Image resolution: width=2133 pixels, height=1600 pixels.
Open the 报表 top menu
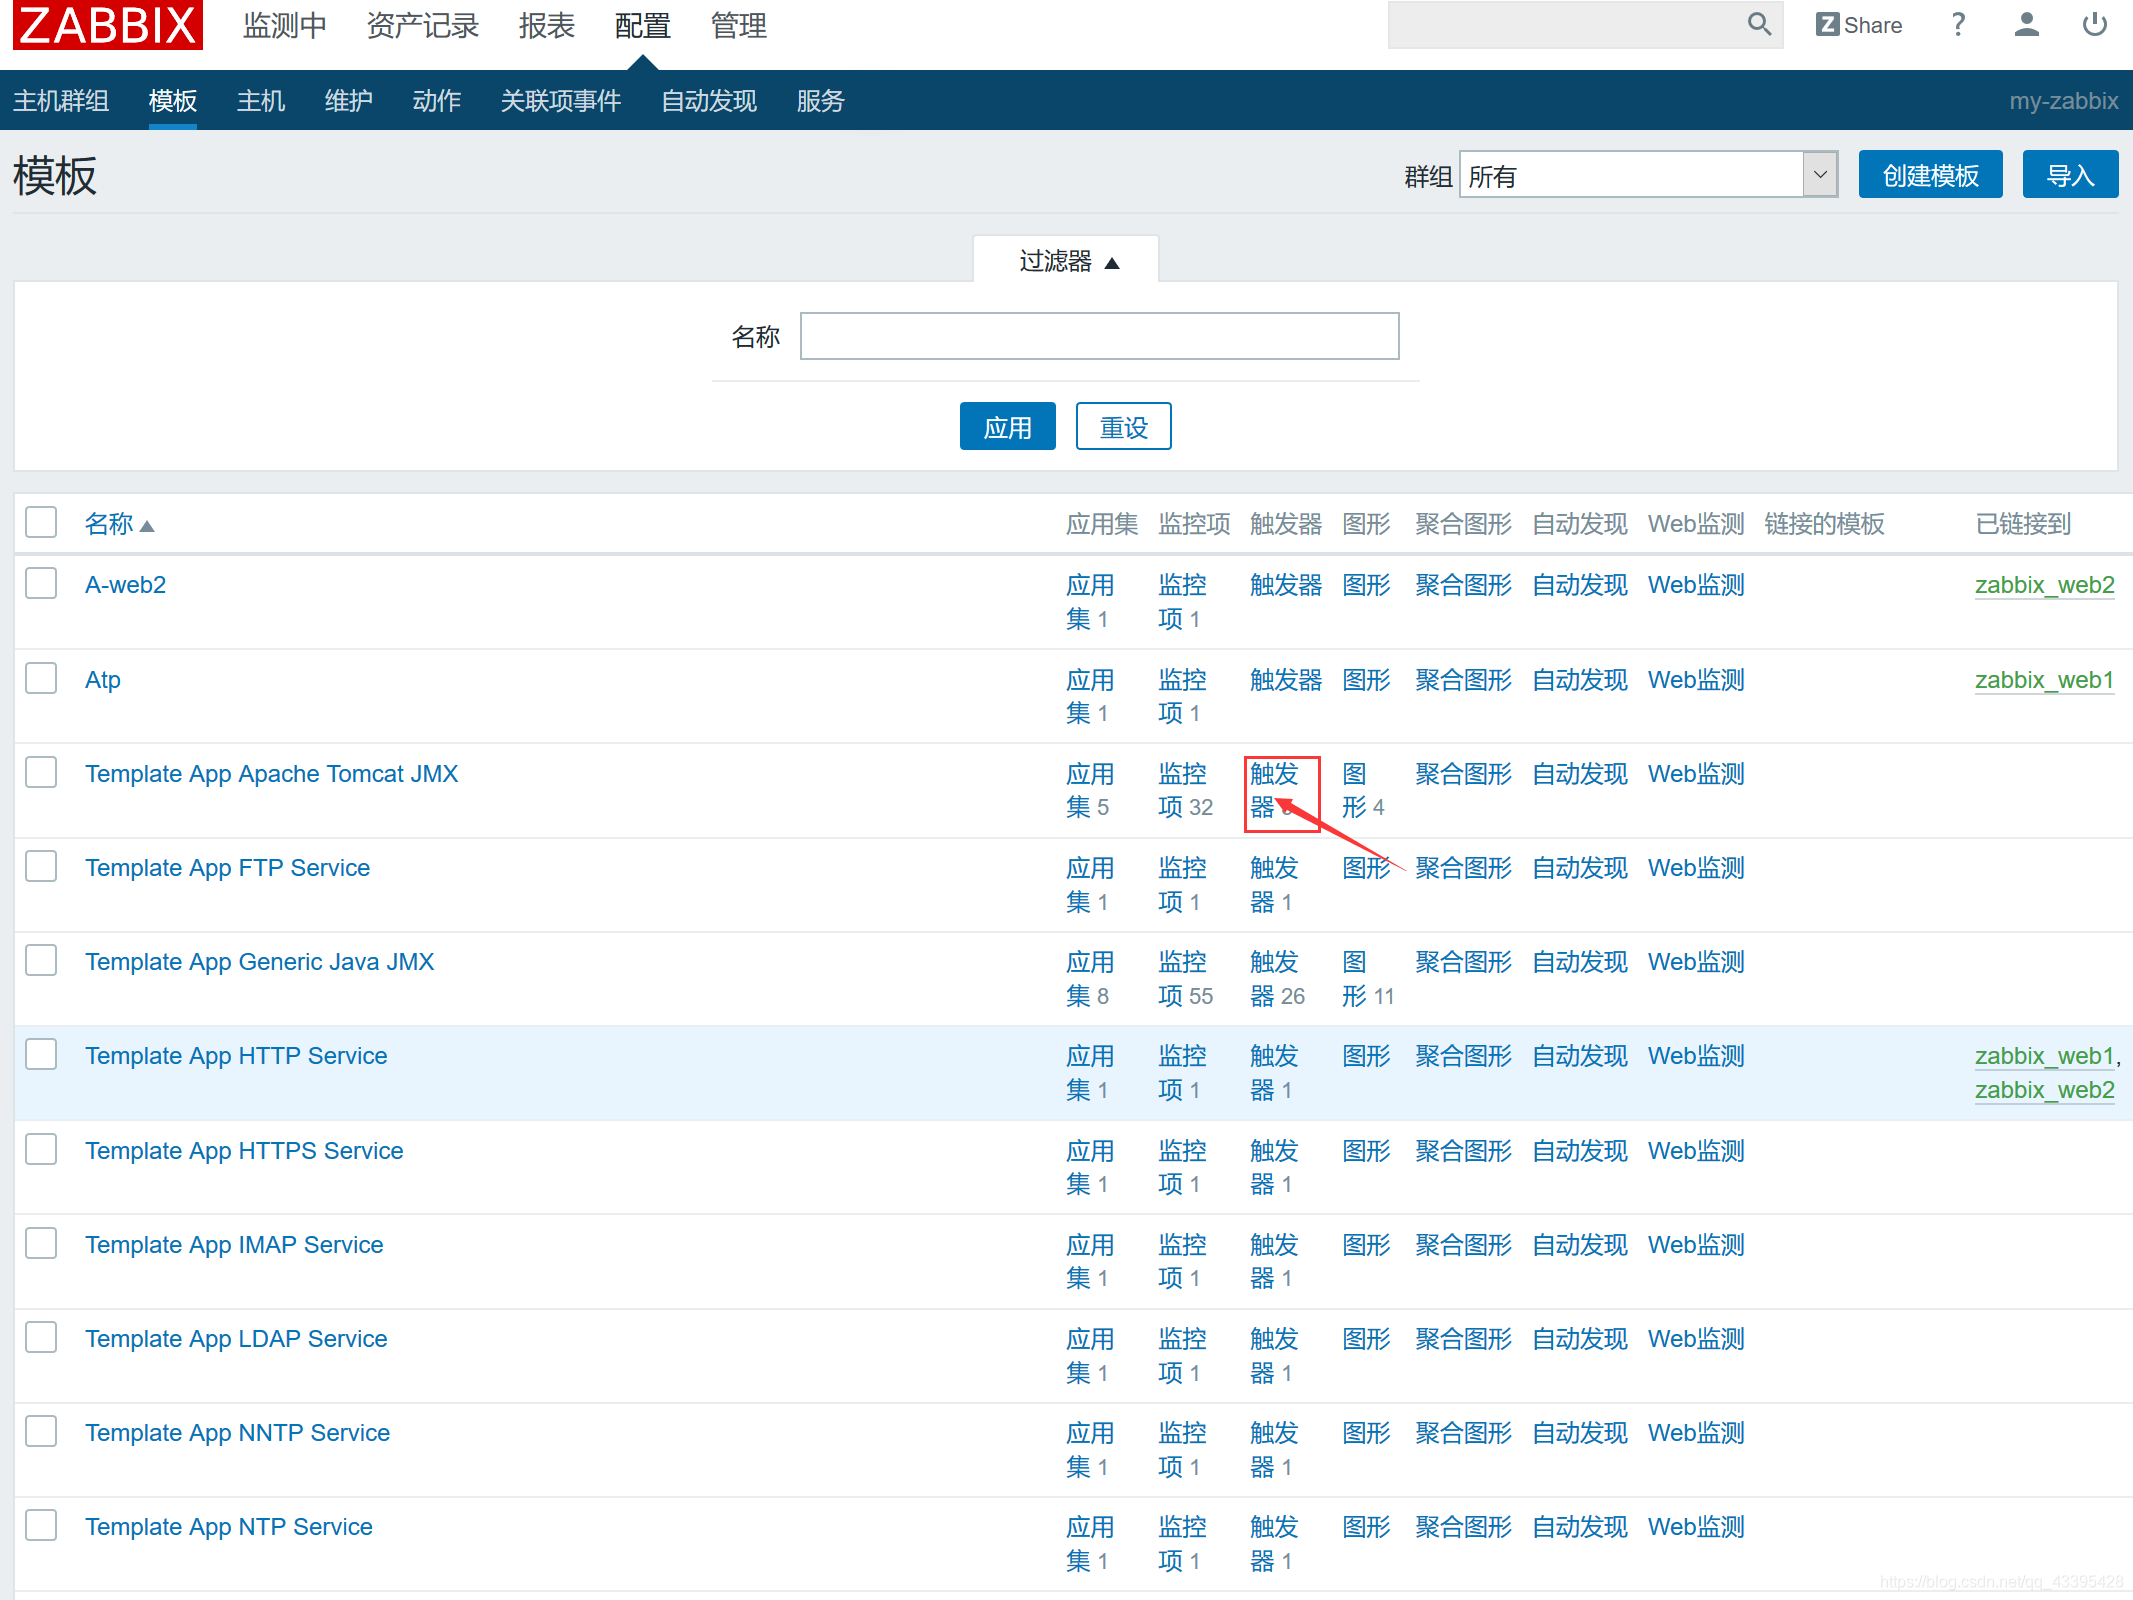point(546,26)
